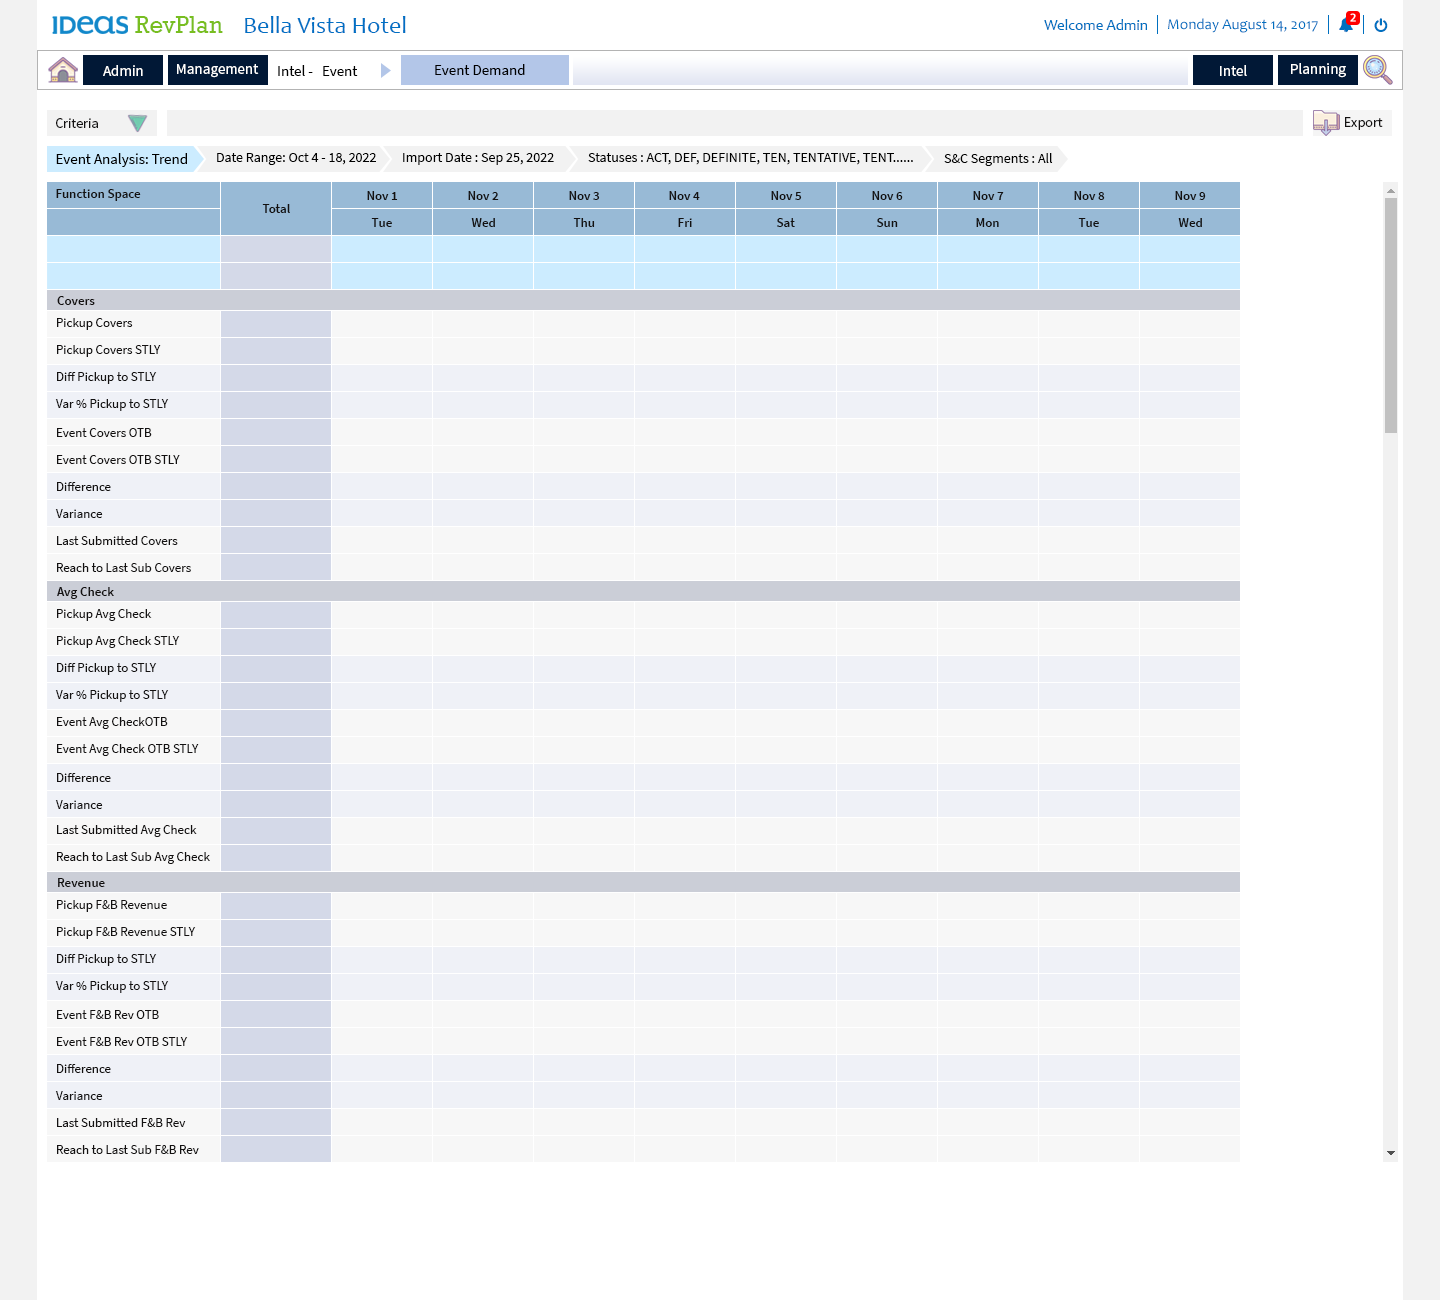This screenshot has height=1300, width=1440.
Task: Click the Intel button on right
Action: 1232,71
